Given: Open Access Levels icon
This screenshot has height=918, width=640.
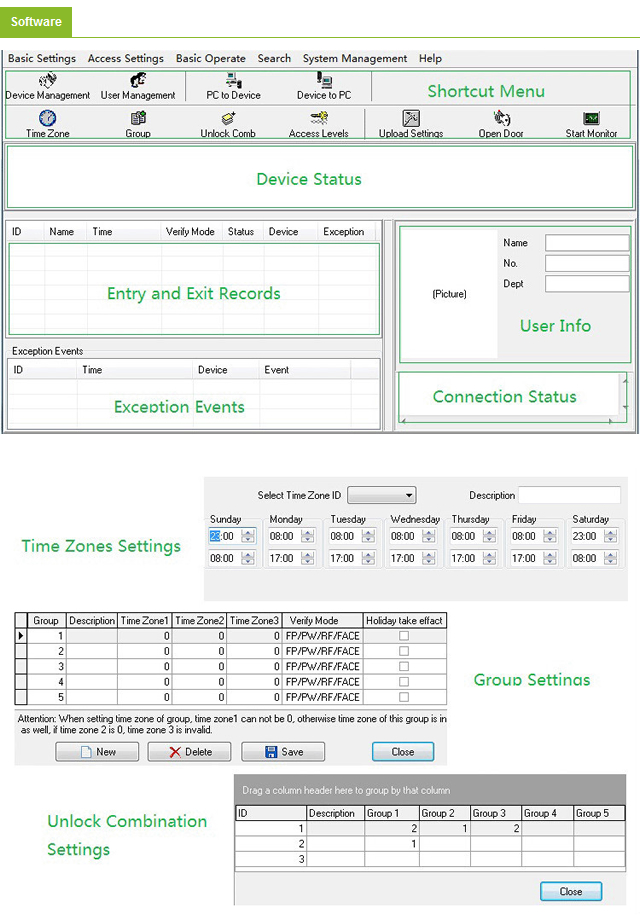Looking at the screenshot, I should pos(319,119).
